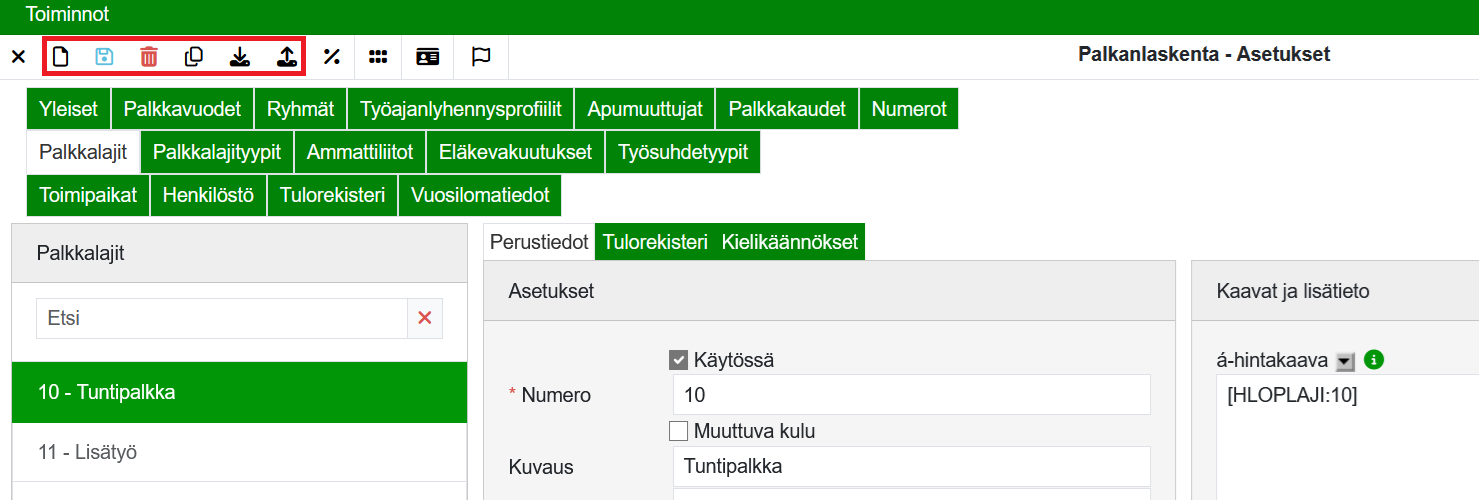
Task: Click the download import icon
Action: pyautogui.click(x=240, y=57)
